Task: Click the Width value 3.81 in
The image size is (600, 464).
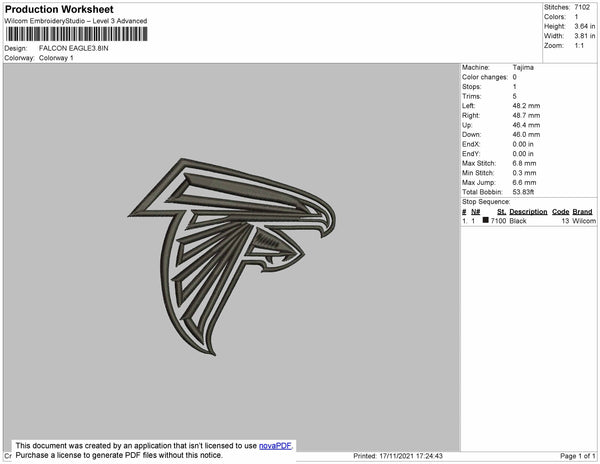Action: [x=585, y=36]
